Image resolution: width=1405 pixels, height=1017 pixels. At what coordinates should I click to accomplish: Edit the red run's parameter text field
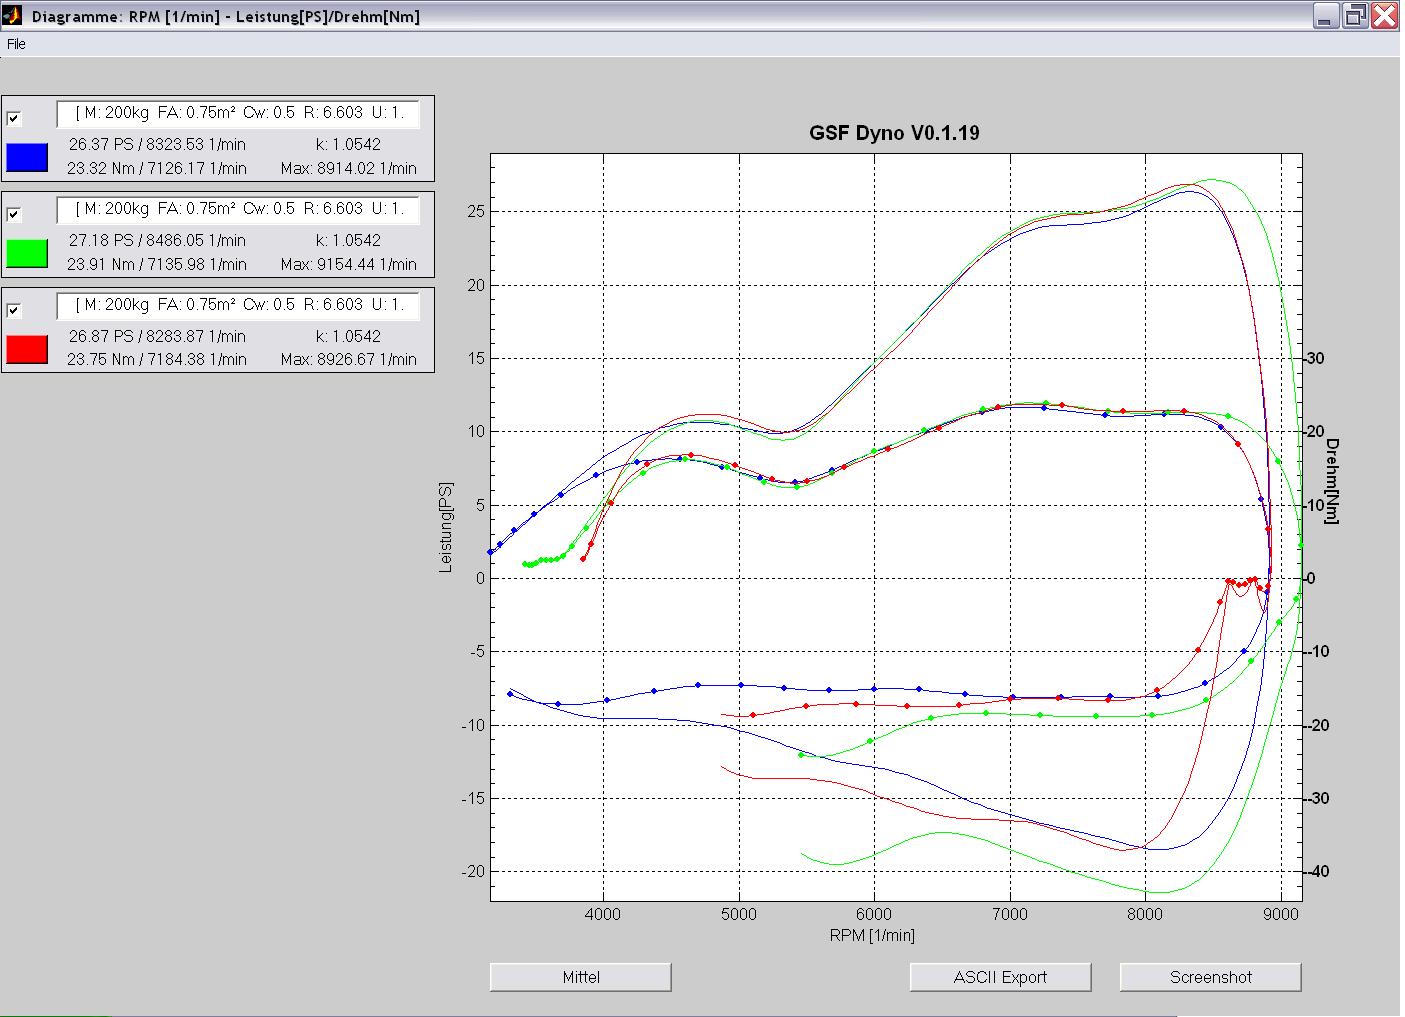point(238,305)
